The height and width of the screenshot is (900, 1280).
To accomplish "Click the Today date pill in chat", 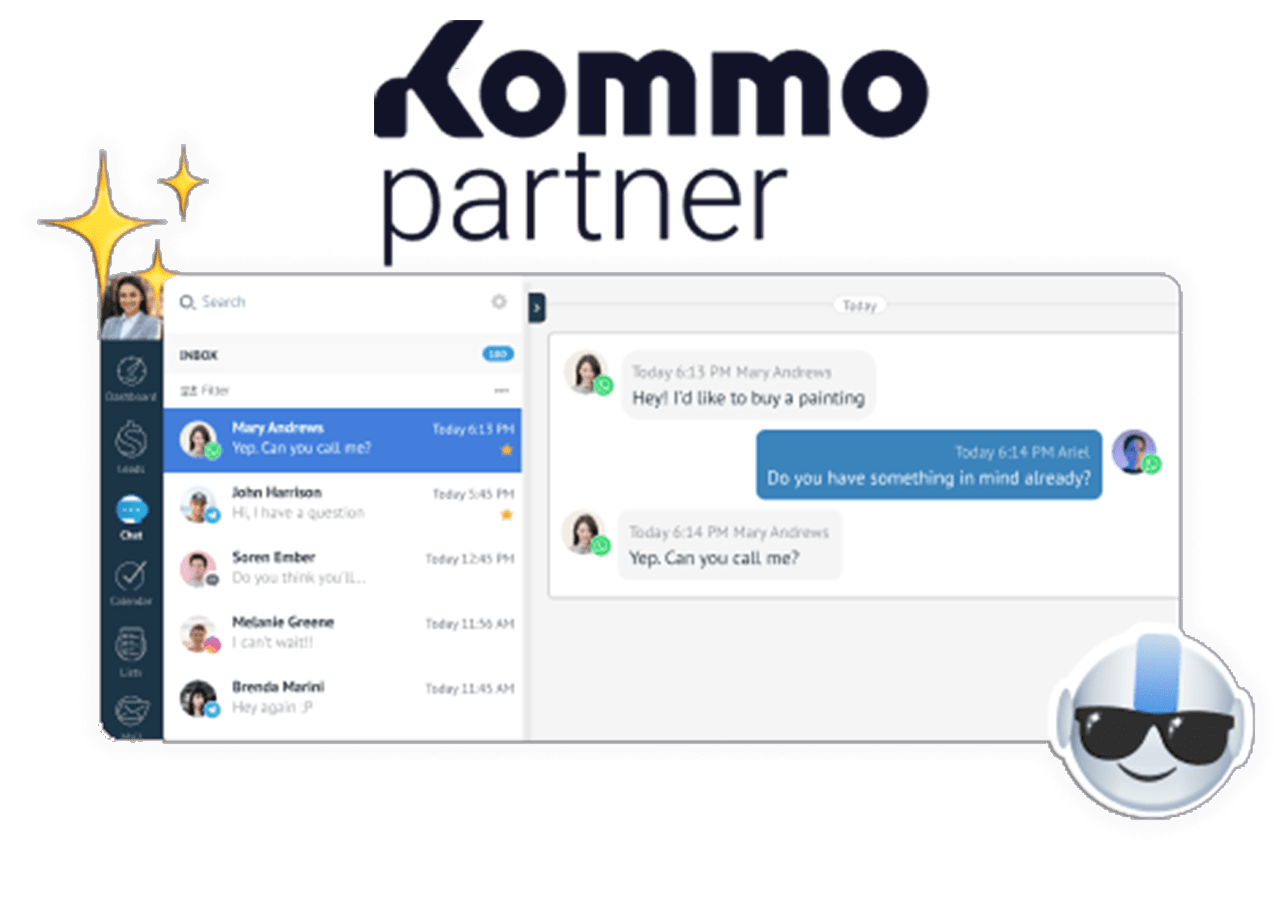I will [x=859, y=306].
